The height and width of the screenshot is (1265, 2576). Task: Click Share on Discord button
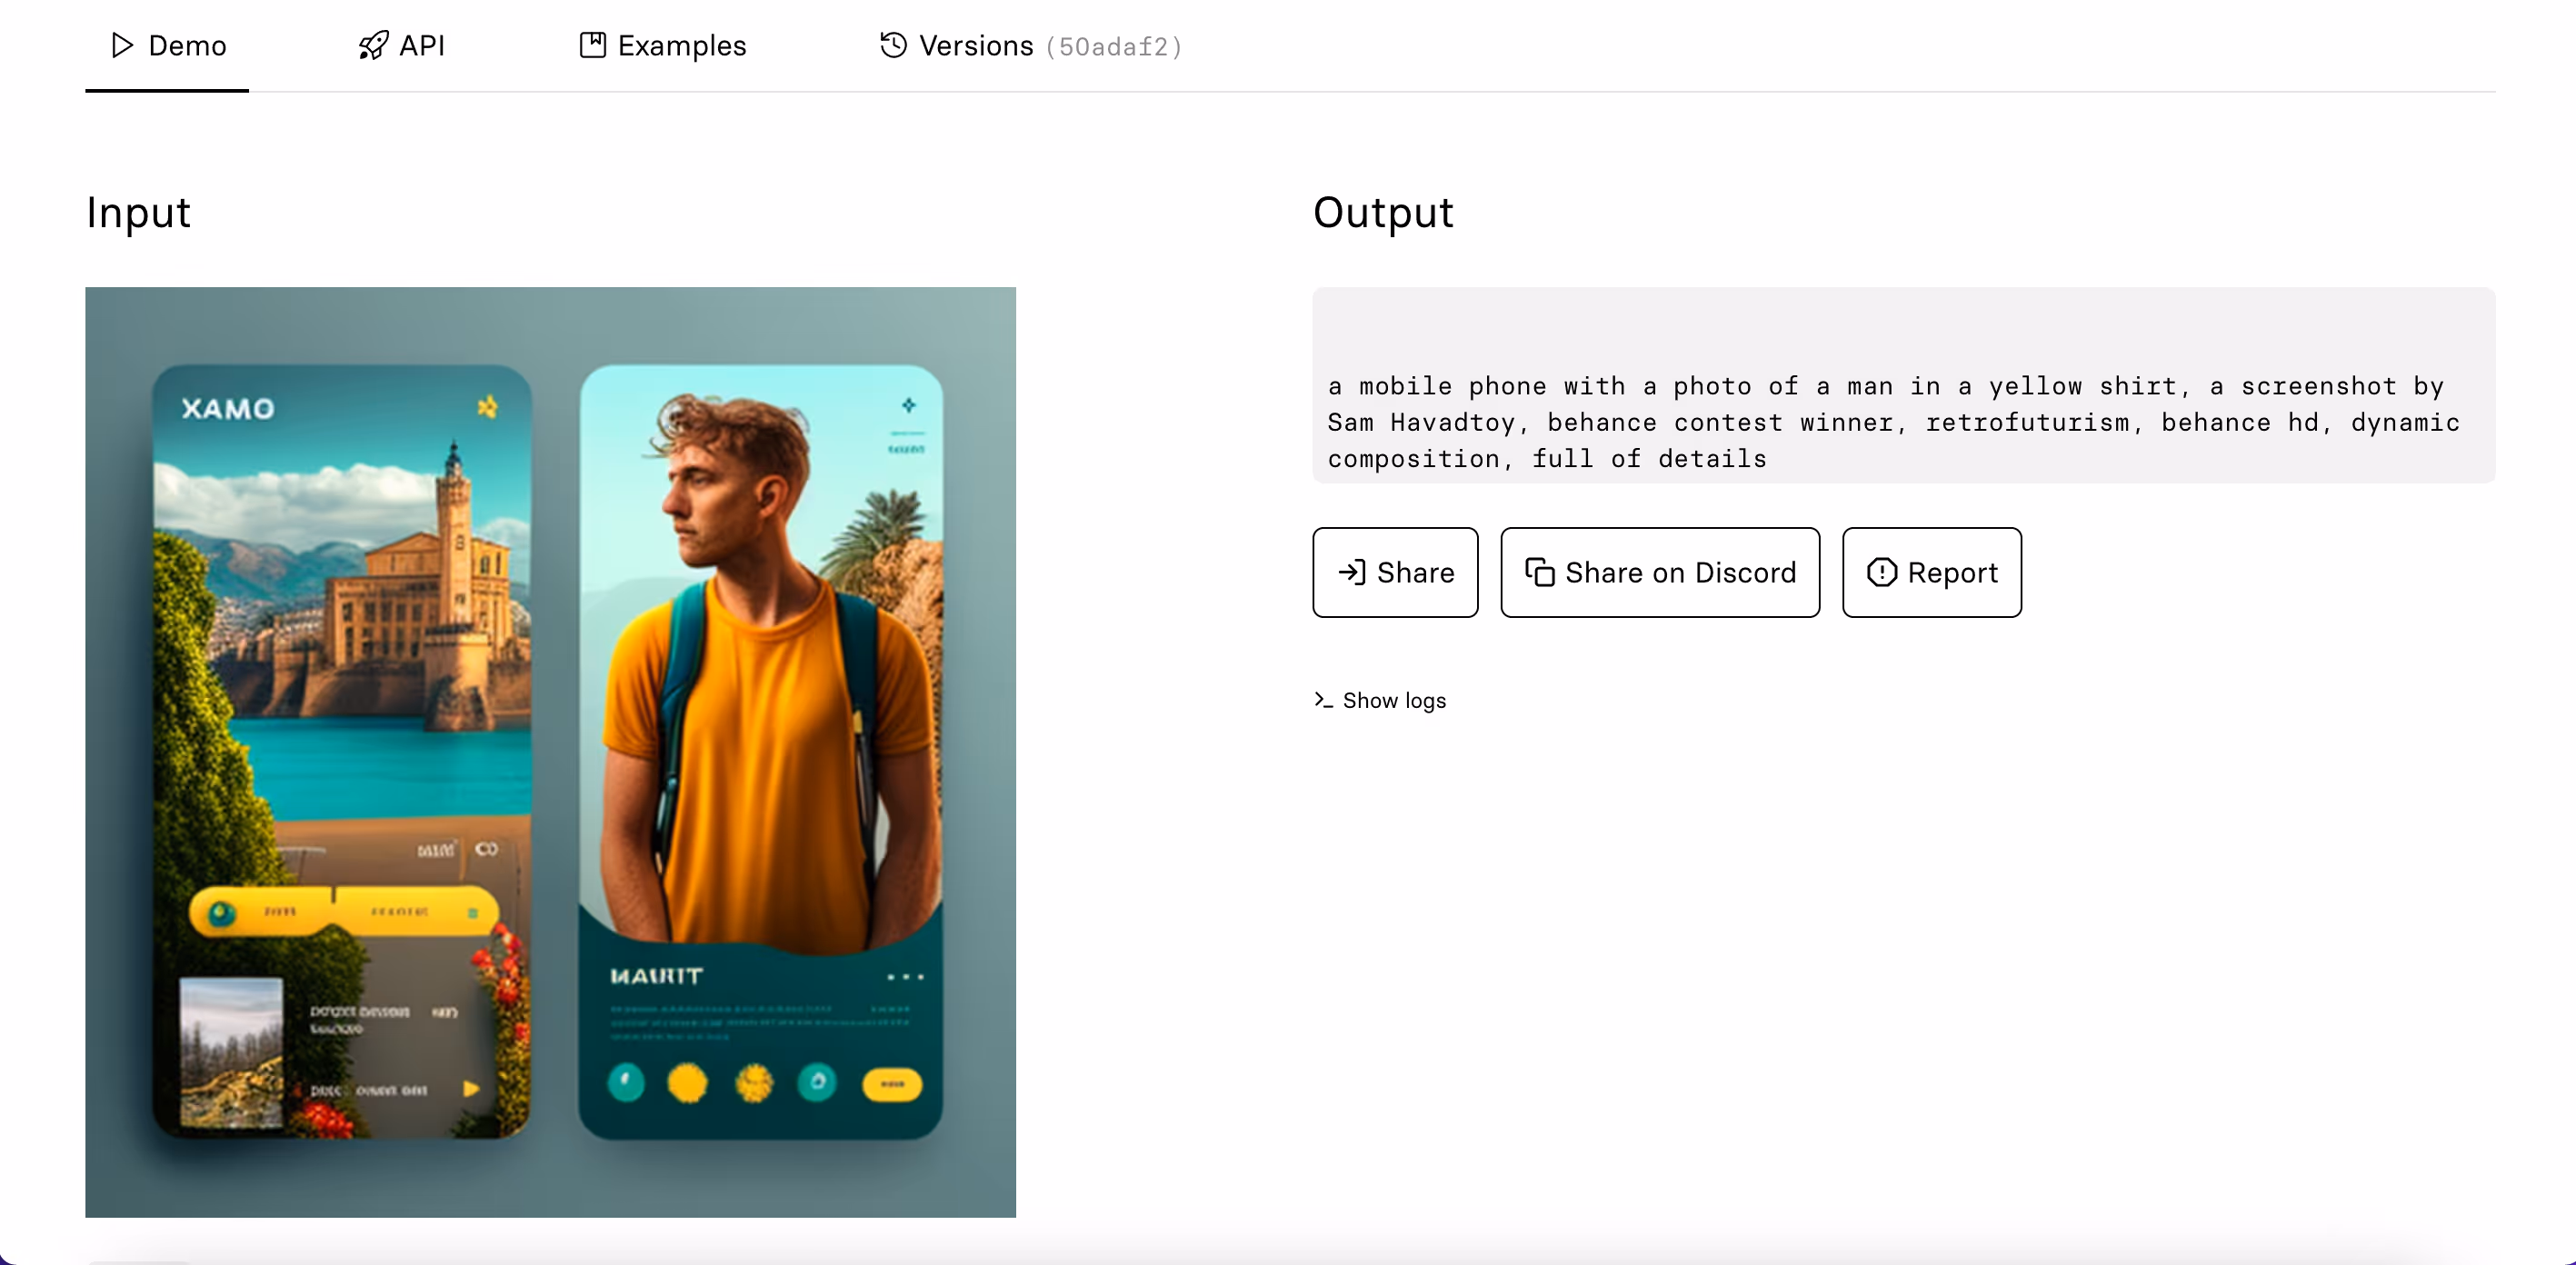point(1660,572)
